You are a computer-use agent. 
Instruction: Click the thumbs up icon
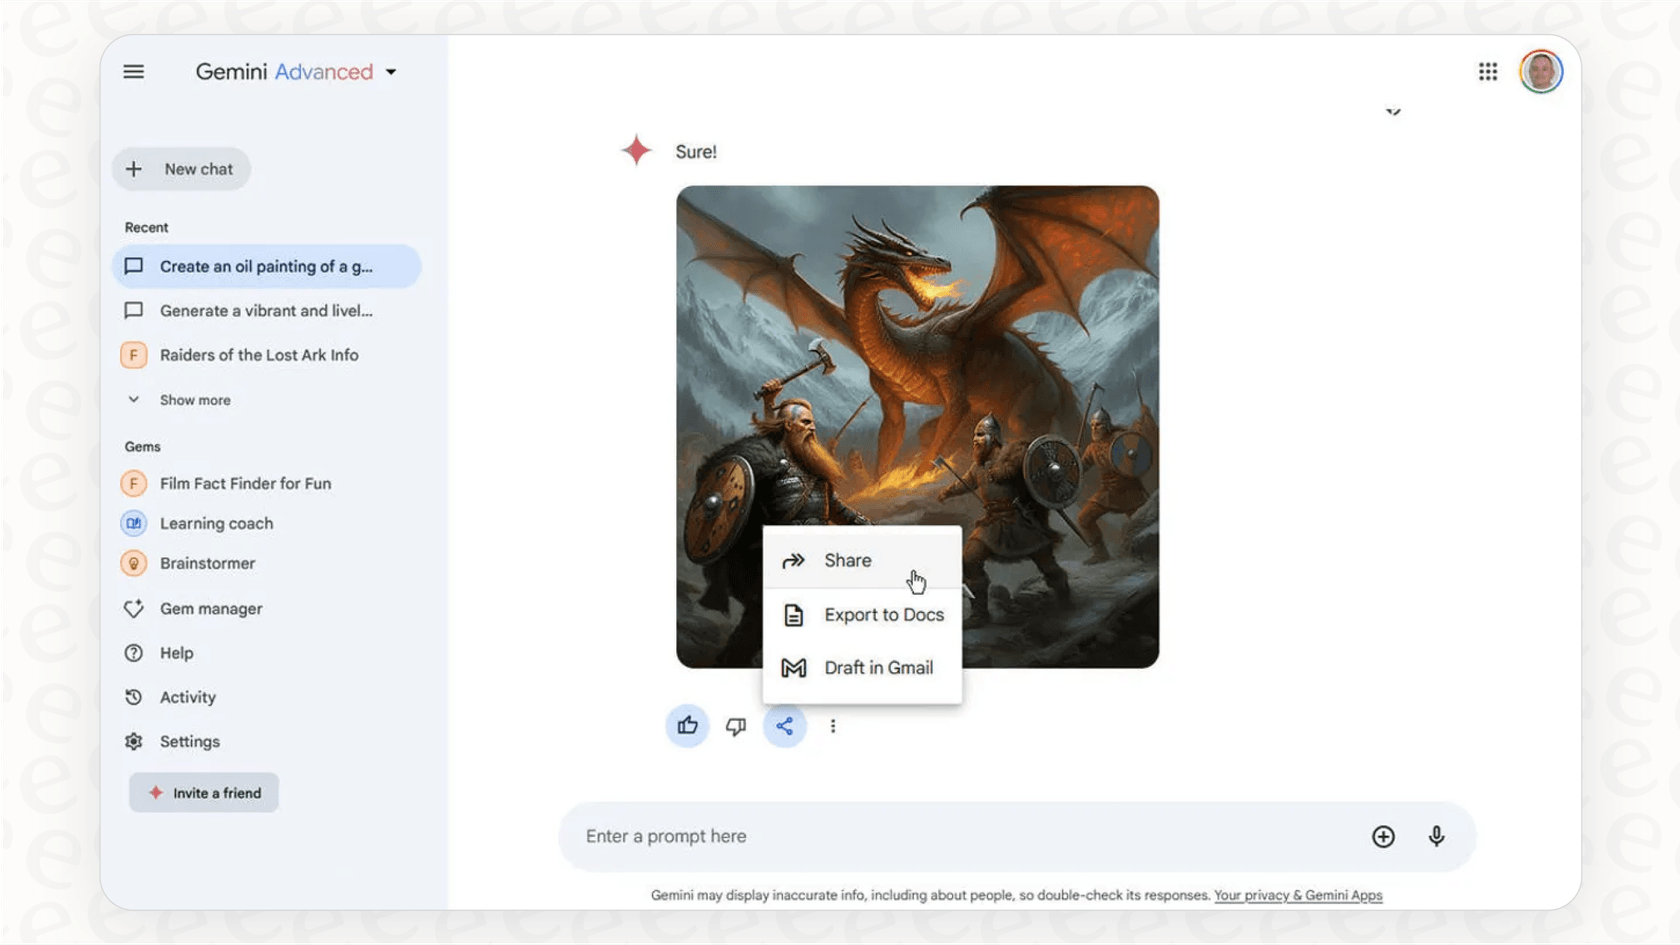(687, 726)
